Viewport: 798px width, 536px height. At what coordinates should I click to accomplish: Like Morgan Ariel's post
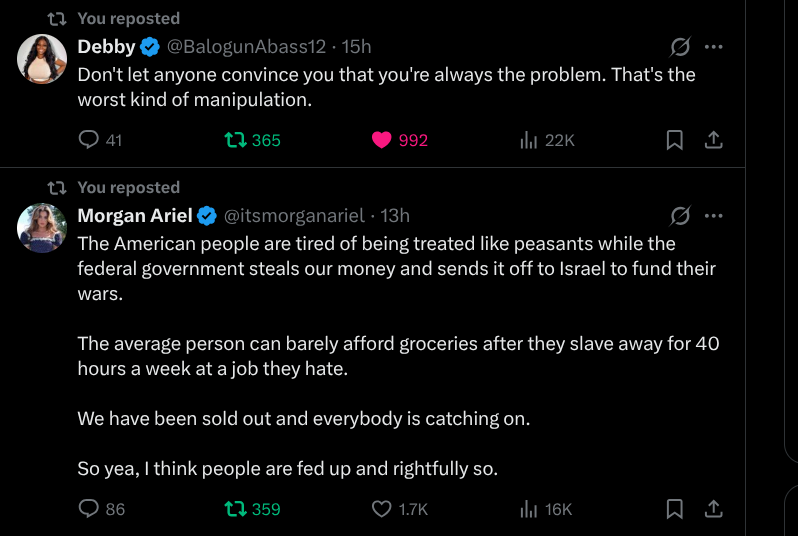tap(381, 509)
